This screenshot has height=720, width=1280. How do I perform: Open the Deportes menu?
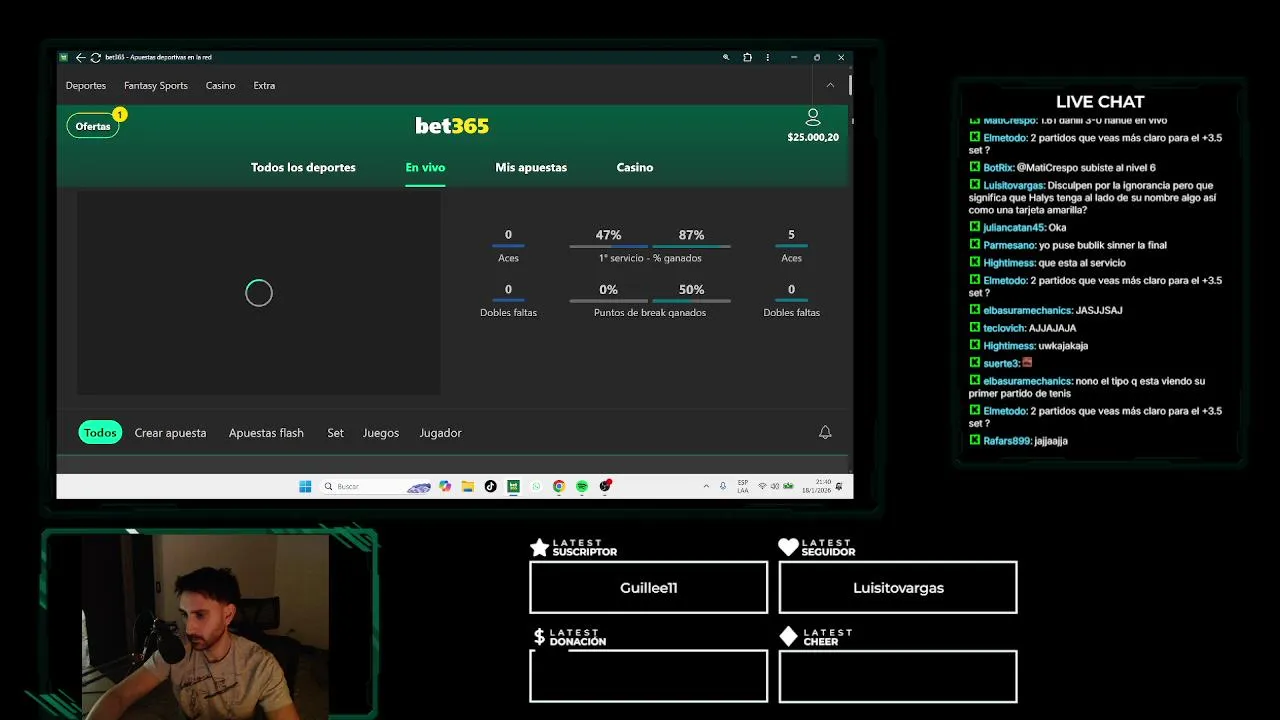point(86,85)
